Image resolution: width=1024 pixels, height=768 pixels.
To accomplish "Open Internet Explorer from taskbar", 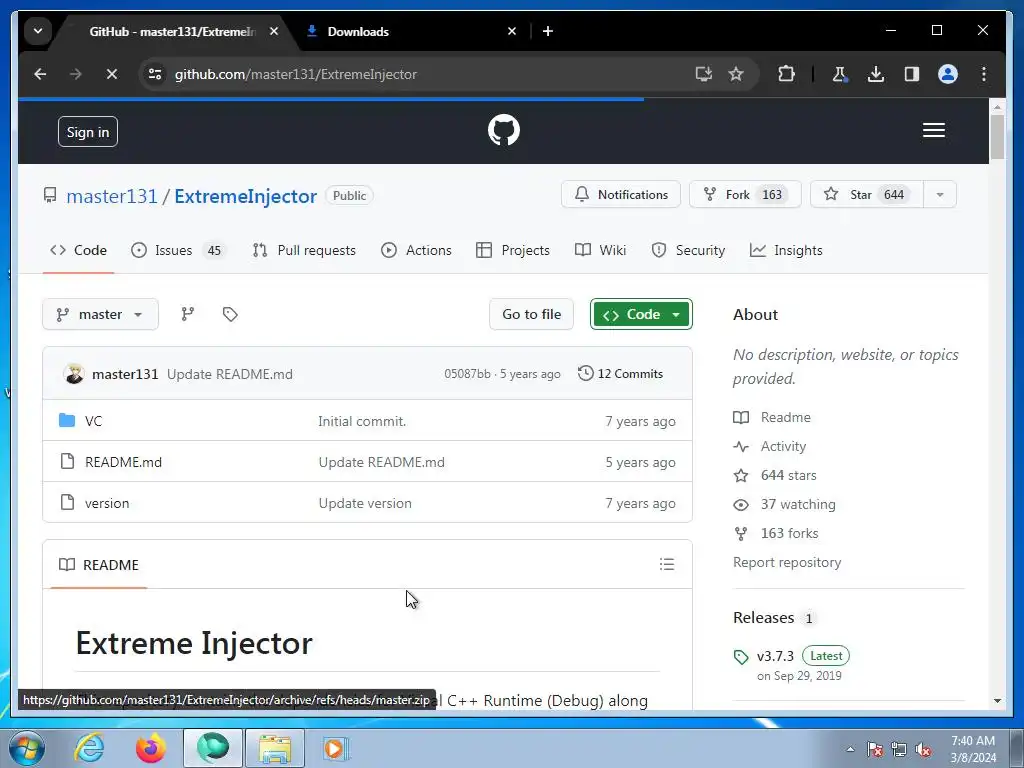I will (89, 748).
